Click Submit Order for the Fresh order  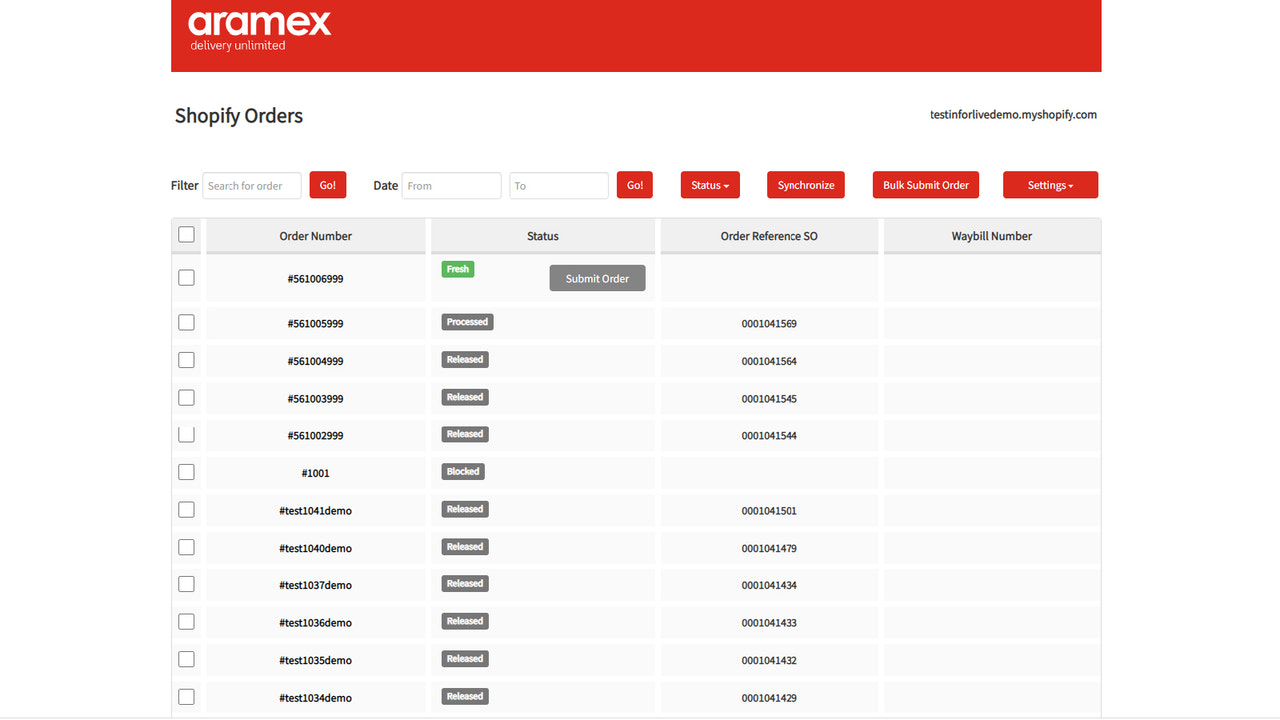[x=597, y=278]
